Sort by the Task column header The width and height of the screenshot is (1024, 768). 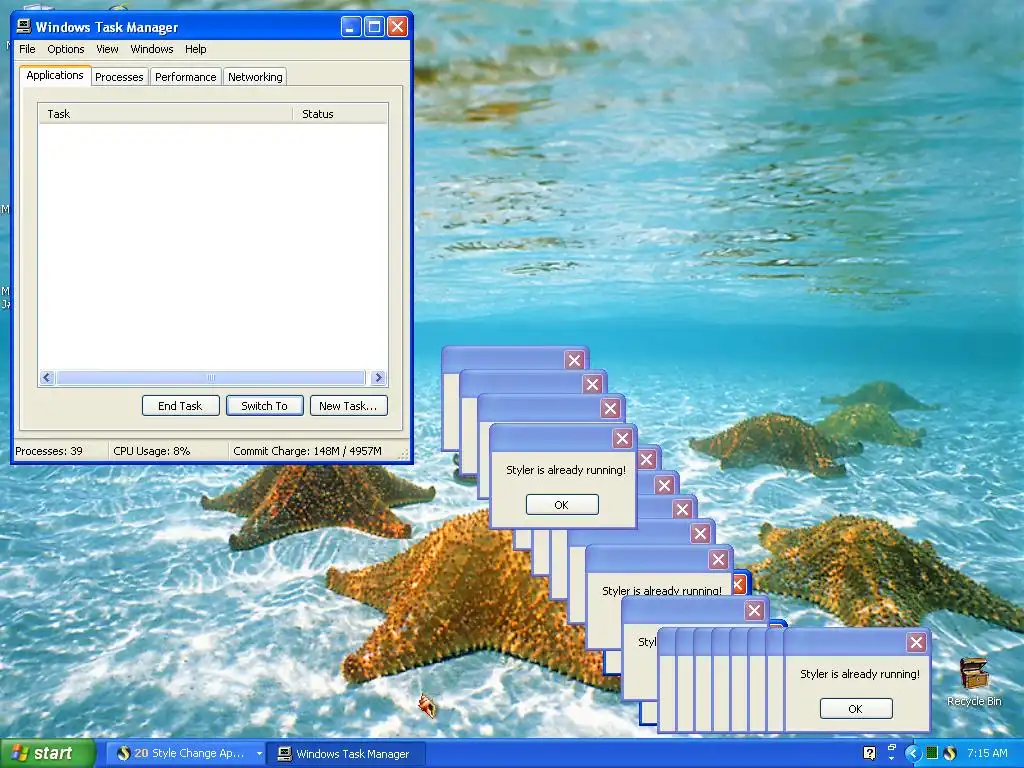(x=165, y=114)
